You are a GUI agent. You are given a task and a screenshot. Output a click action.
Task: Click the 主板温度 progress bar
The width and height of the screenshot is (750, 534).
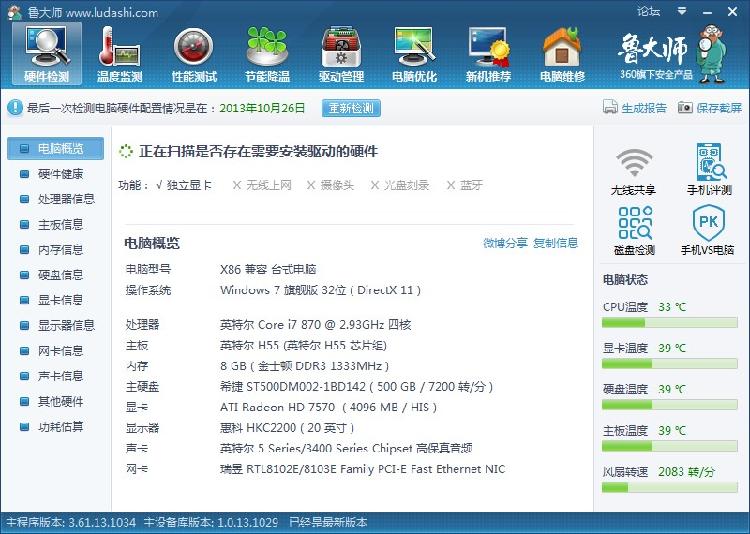[x=670, y=446]
